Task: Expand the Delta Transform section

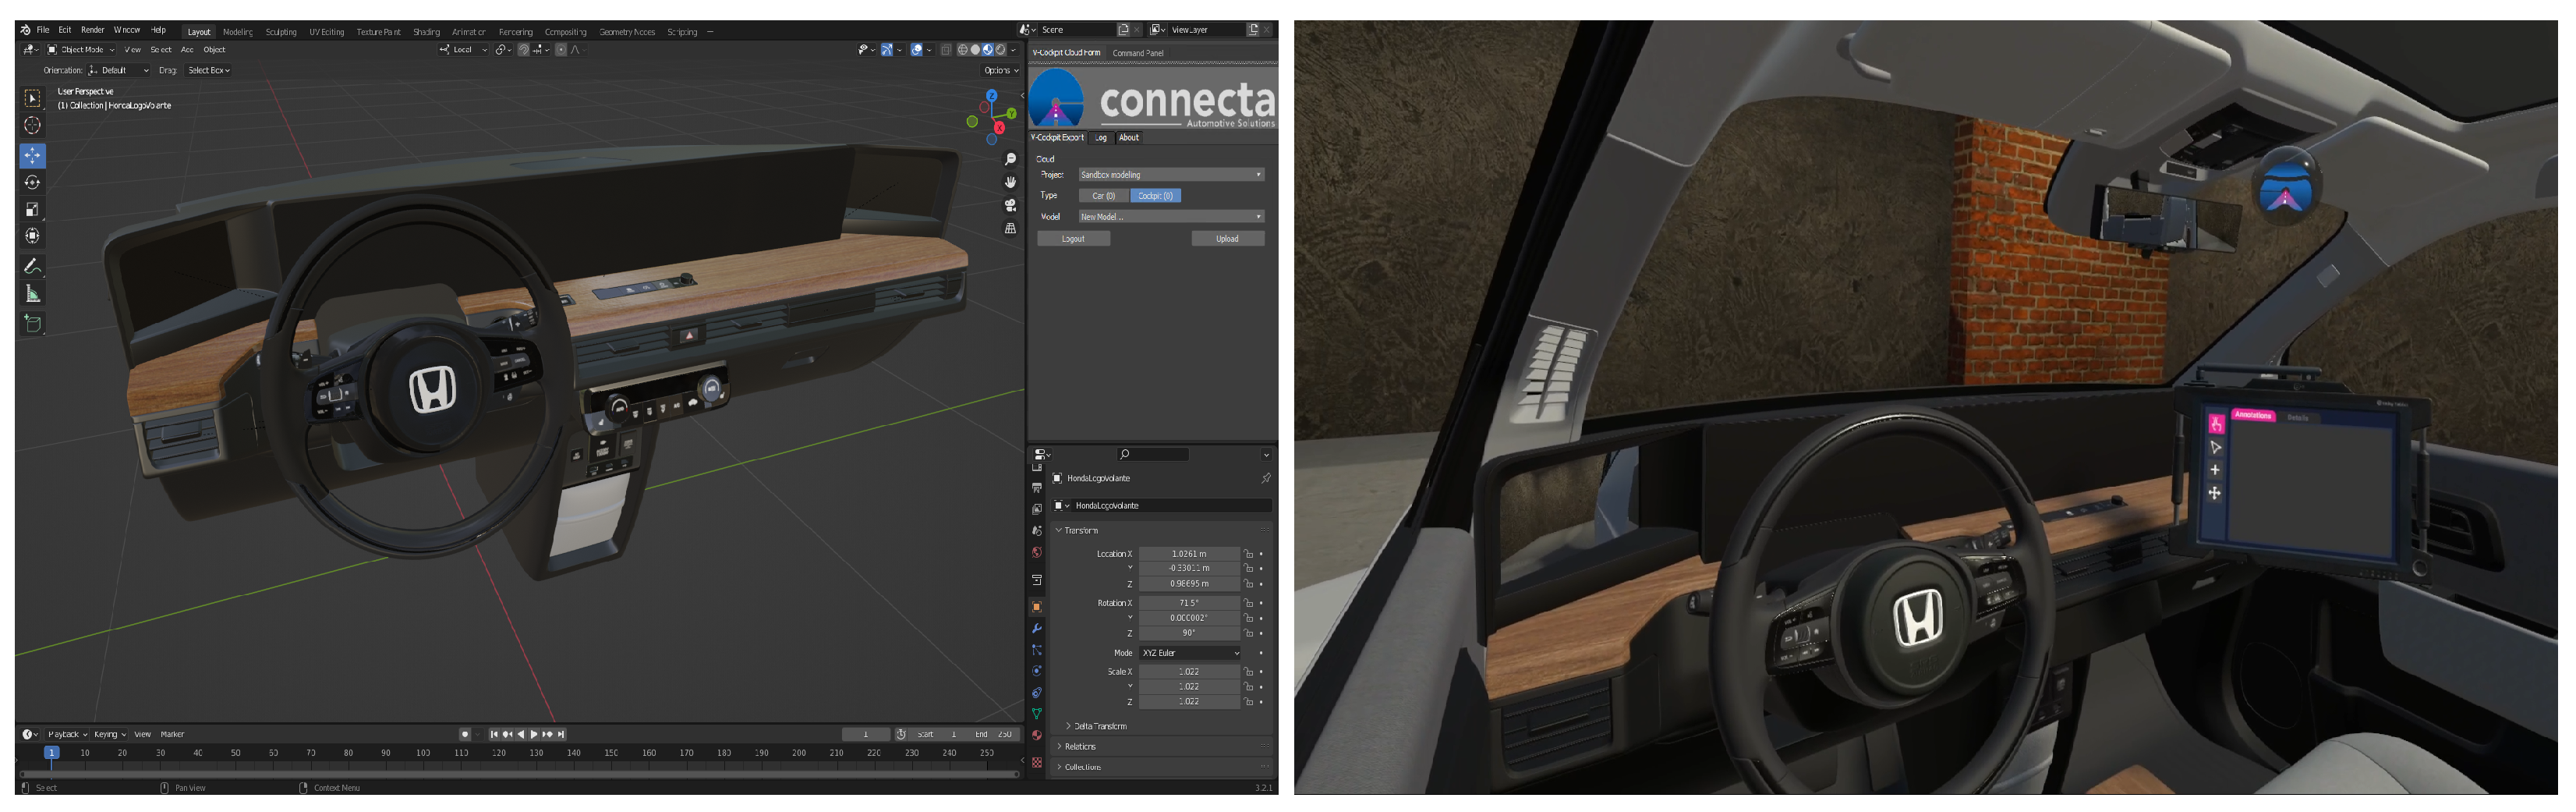Action: (x=1099, y=726)
